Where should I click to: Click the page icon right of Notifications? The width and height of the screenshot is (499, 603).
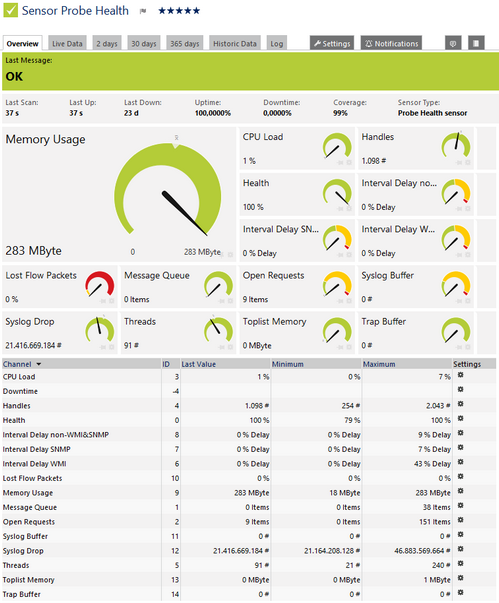476,43
